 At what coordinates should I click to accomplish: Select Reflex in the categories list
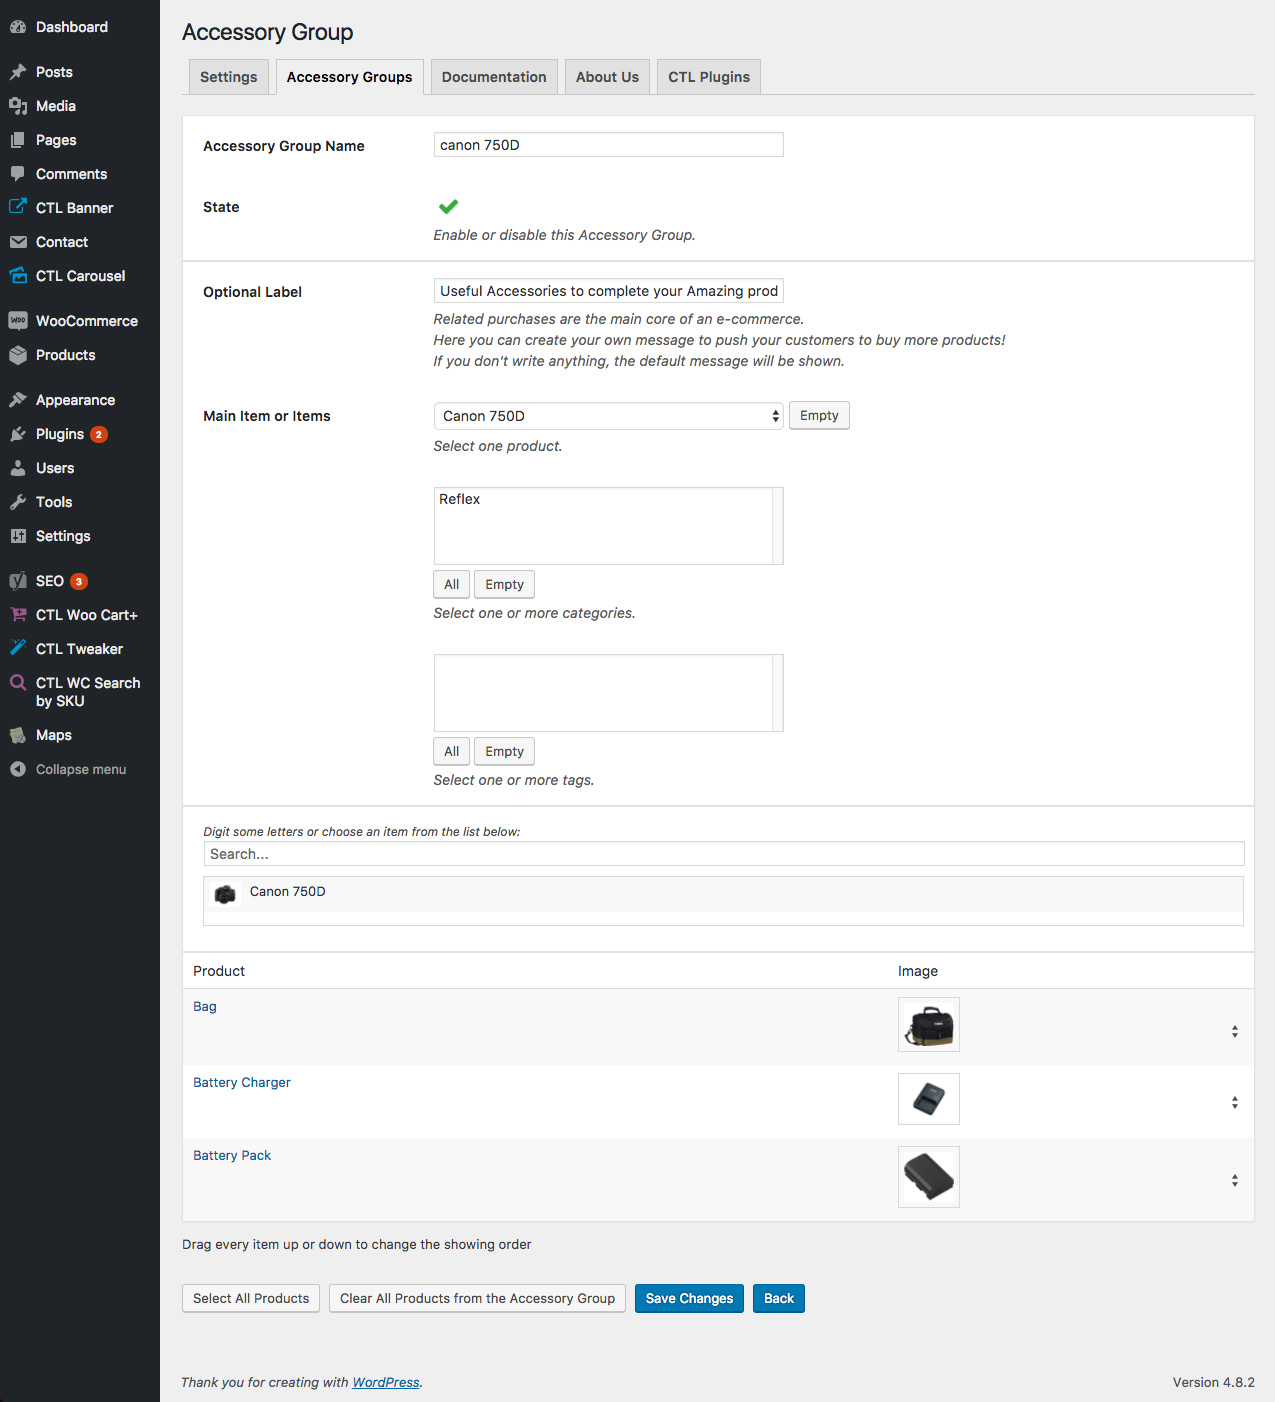(x=460, y=499)
